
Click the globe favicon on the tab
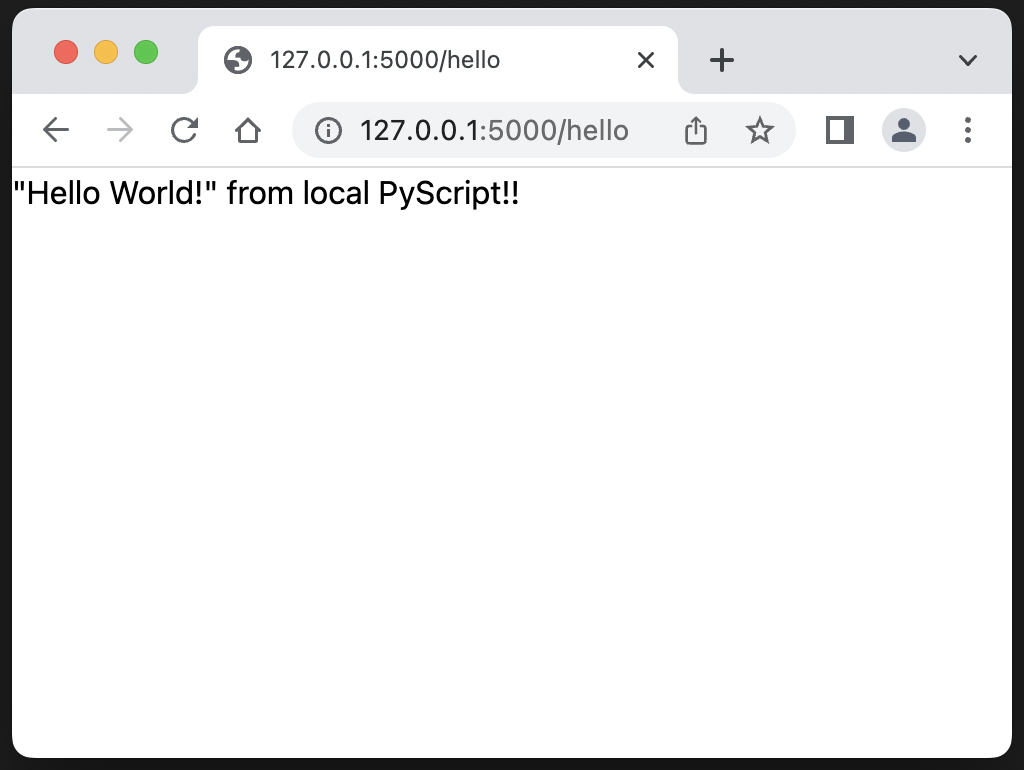point(237,60)
